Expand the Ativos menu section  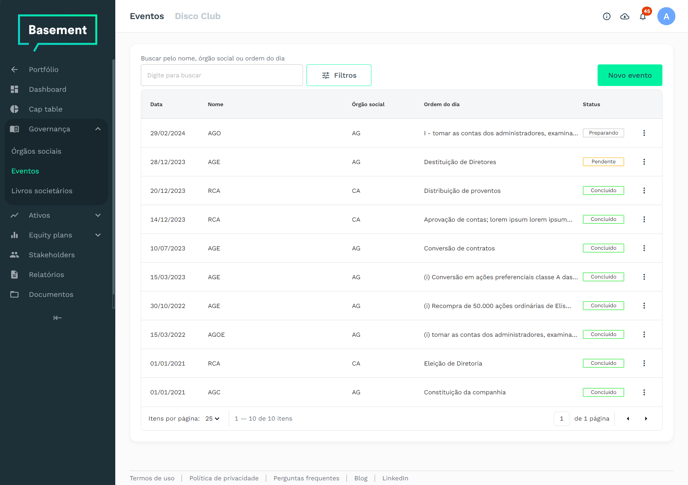(x=98, y=215)
